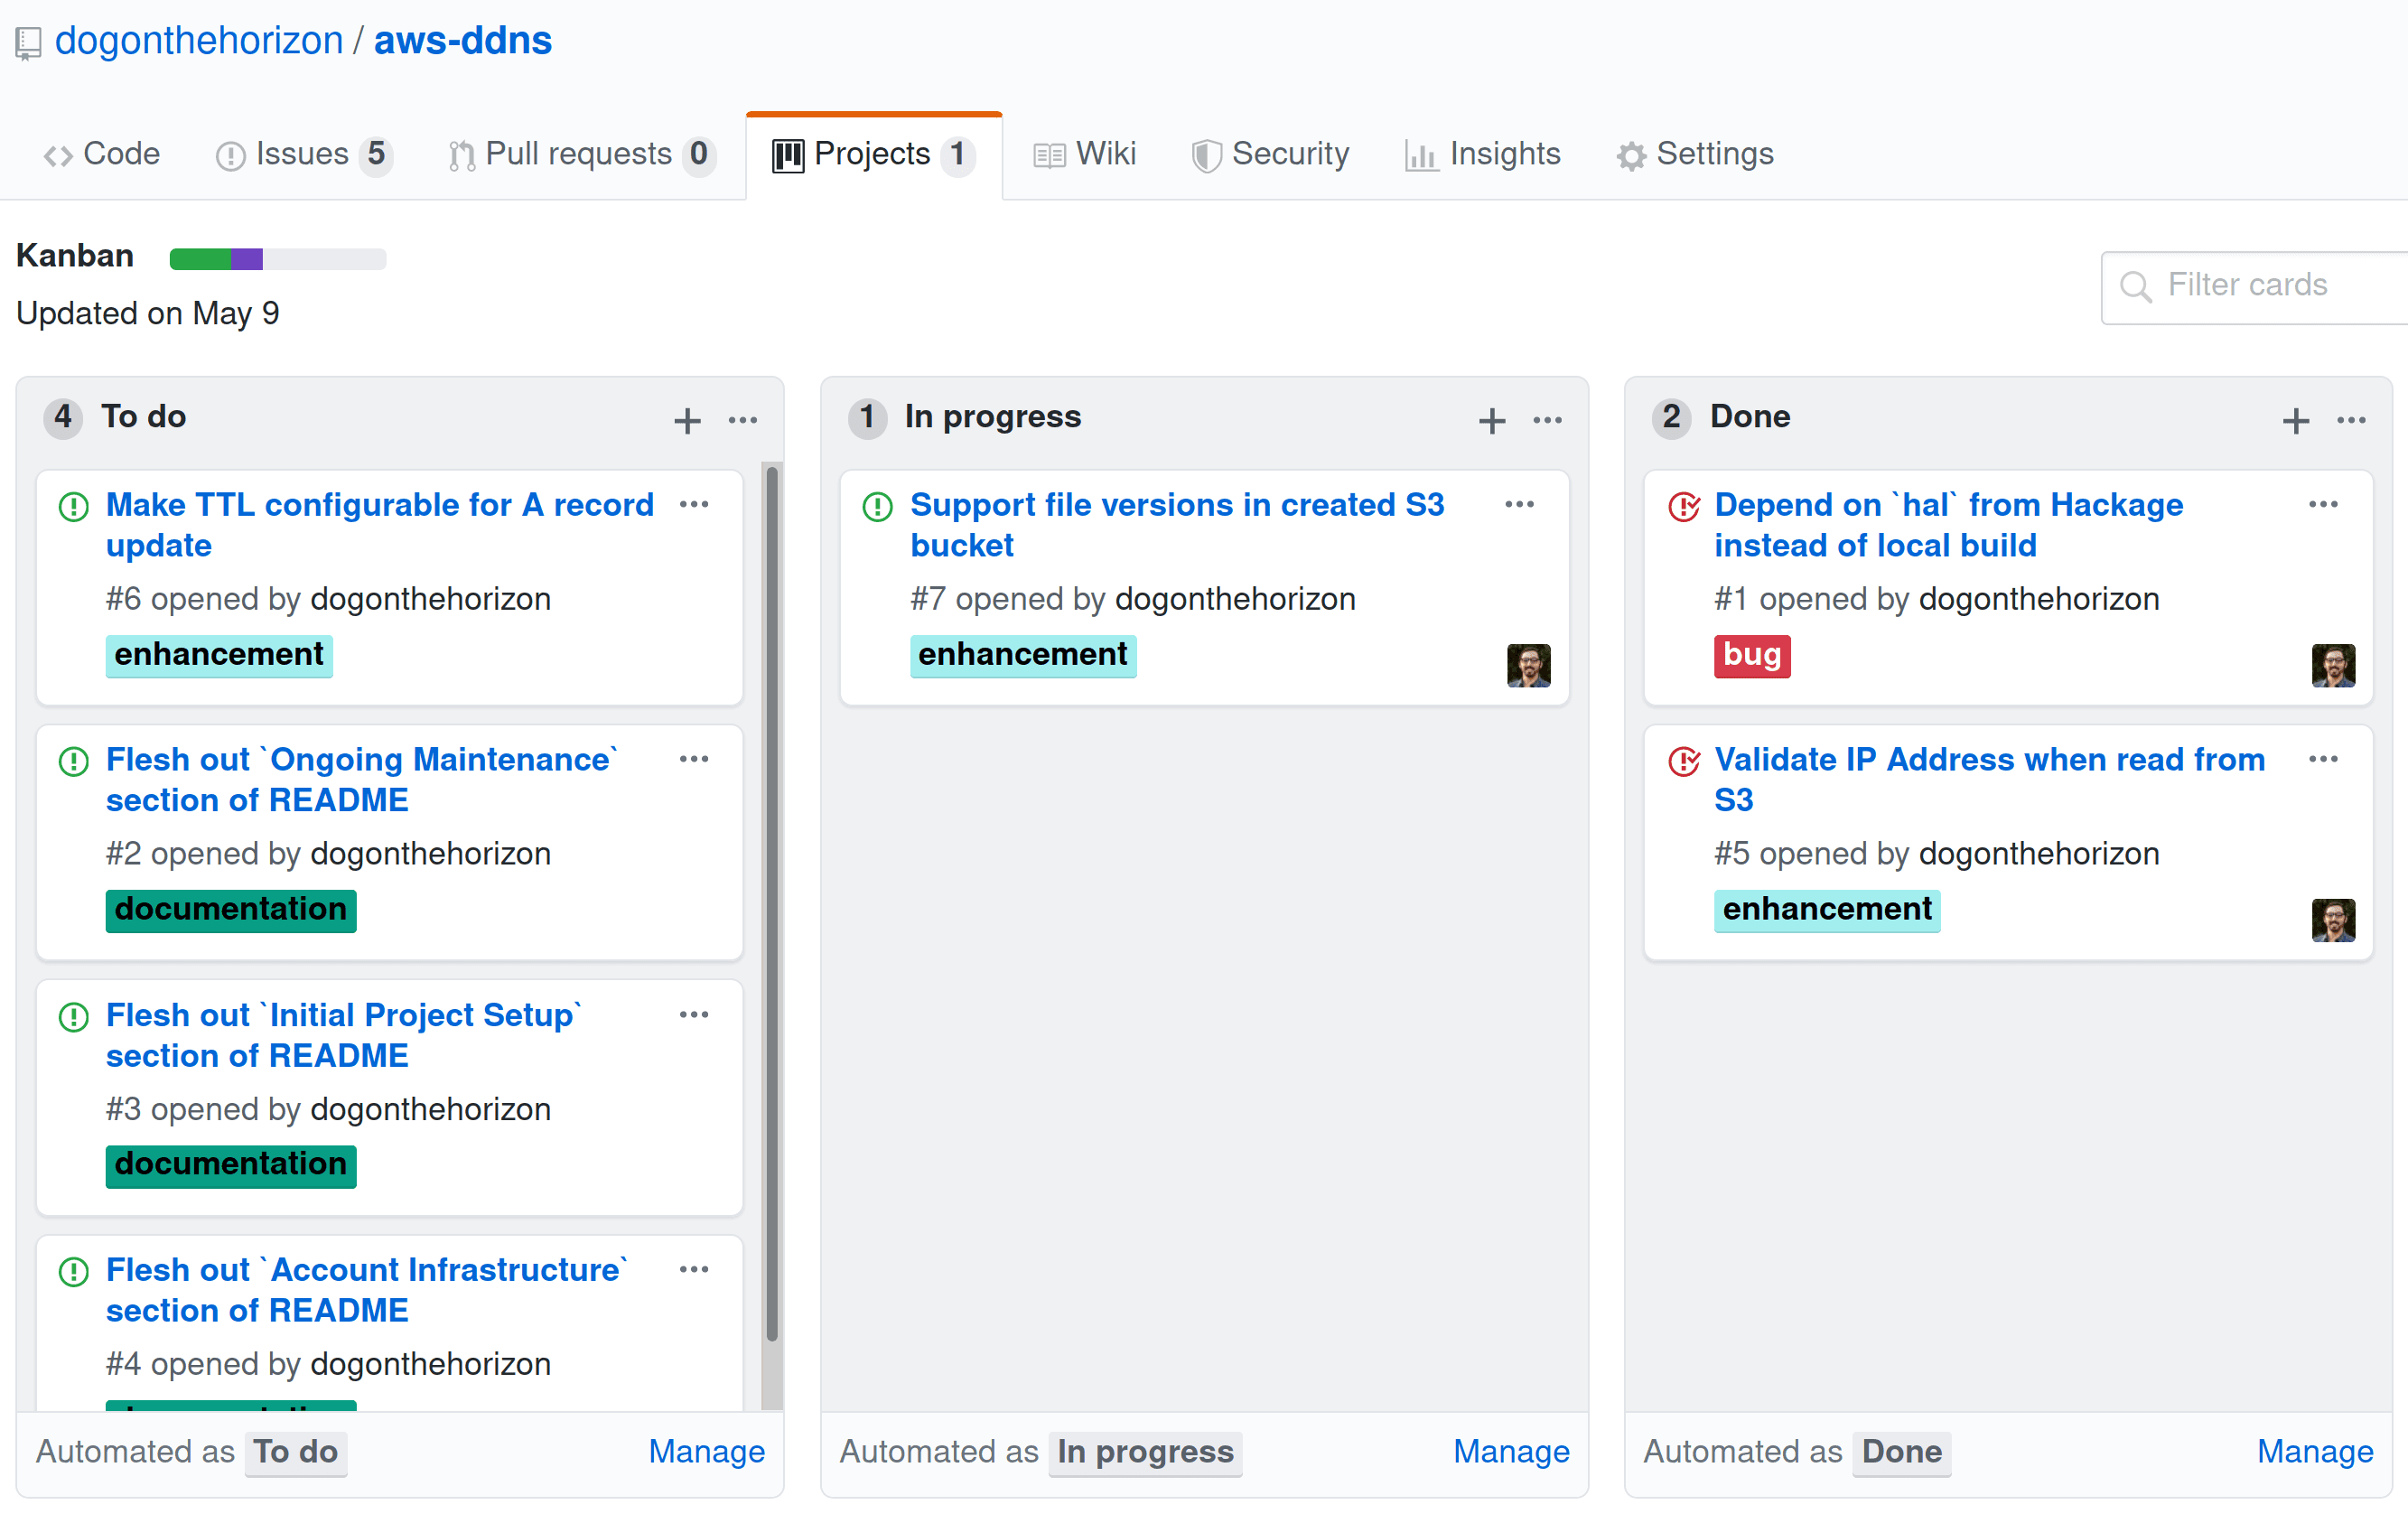Viewport: 2408px width, 1514px height.
Task: Go to the Security tab
Action: pyautogui.click(x=1270, y=154)
